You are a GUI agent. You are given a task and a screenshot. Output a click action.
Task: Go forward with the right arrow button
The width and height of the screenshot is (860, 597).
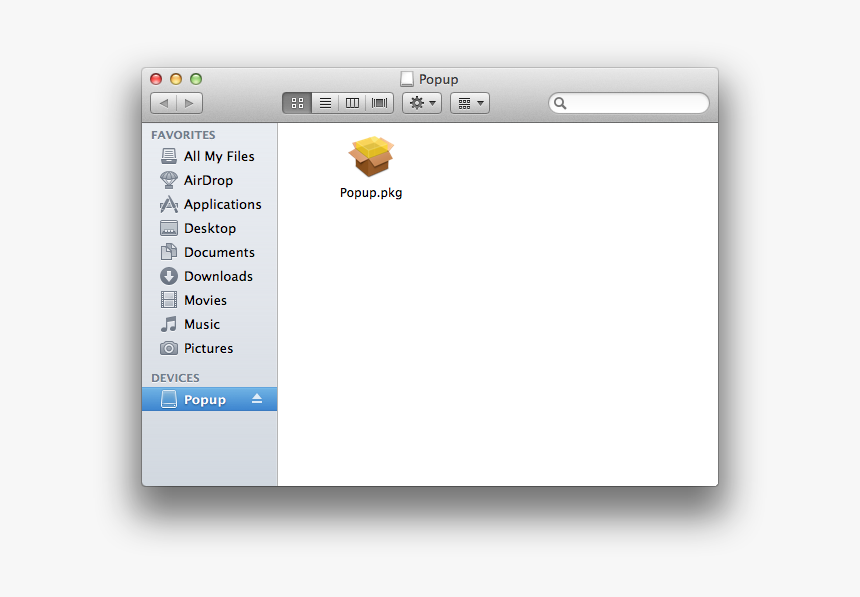(190, 103)
